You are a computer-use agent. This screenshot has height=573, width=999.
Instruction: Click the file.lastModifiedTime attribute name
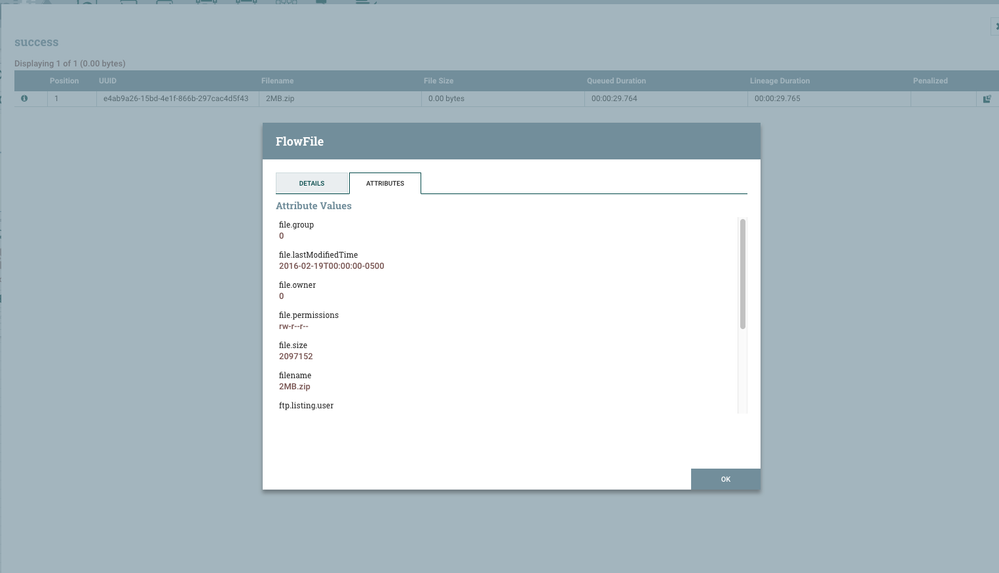point(318,255)
